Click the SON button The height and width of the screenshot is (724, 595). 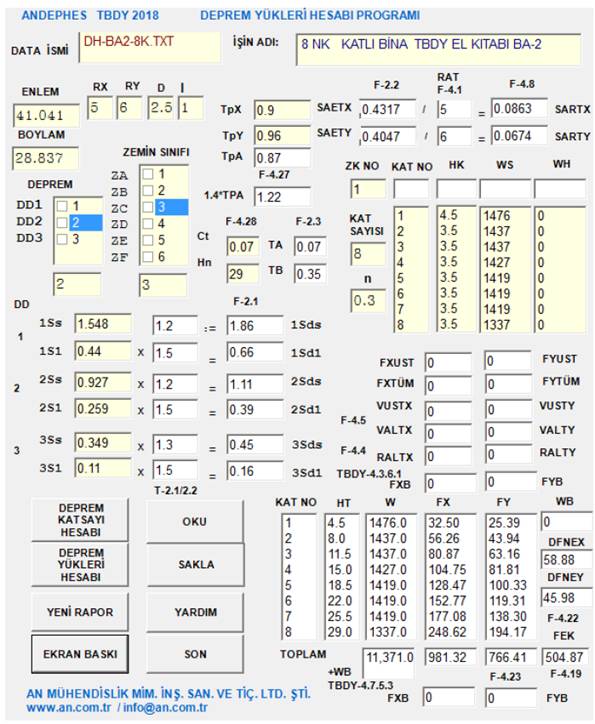195,654
